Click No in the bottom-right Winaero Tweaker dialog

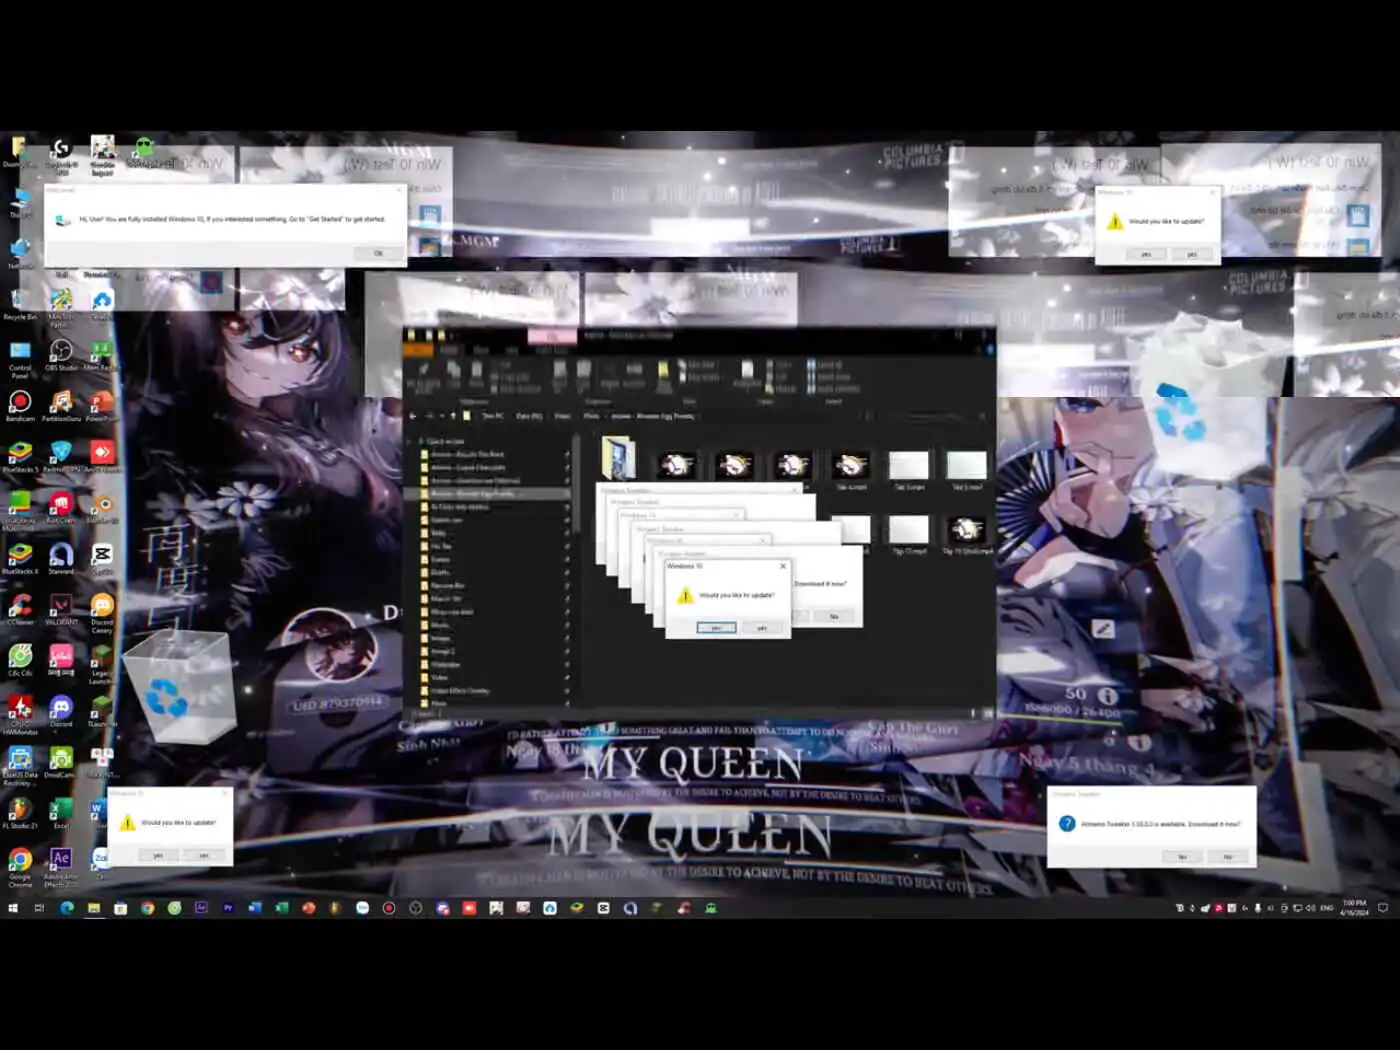click(1228, 857)
